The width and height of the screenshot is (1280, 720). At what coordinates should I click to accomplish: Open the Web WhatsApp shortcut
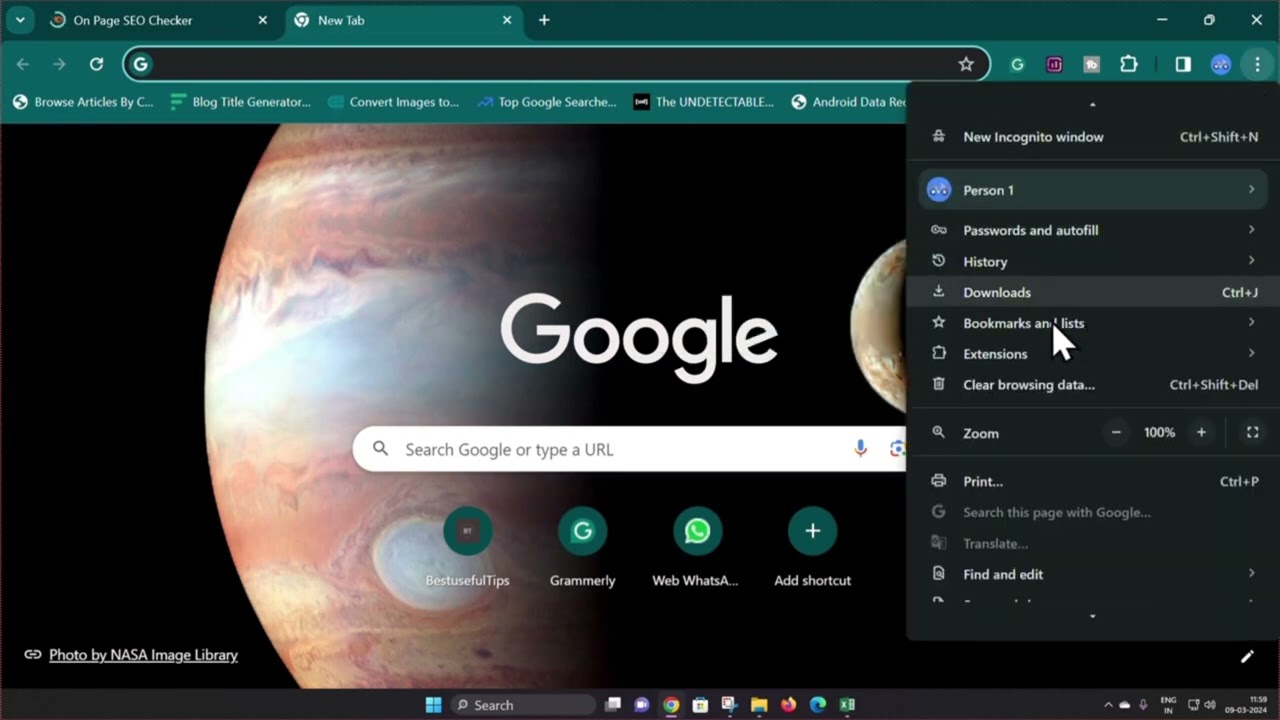(697, 548)
